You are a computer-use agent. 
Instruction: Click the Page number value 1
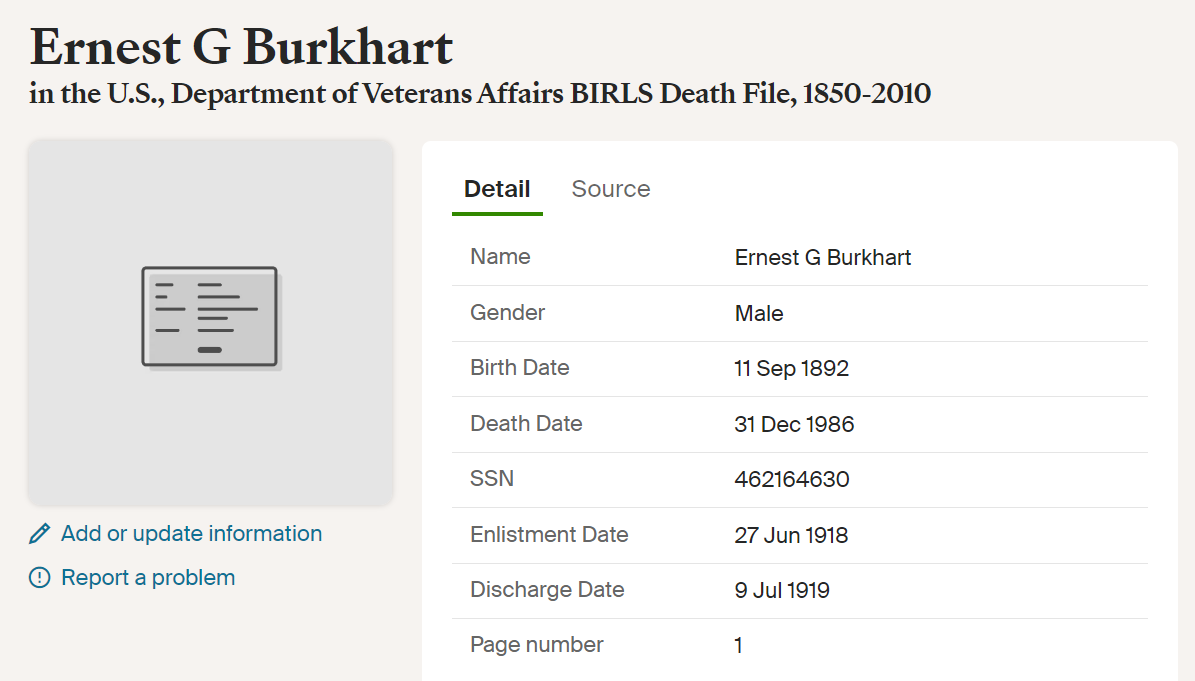(x=738, y=646)
